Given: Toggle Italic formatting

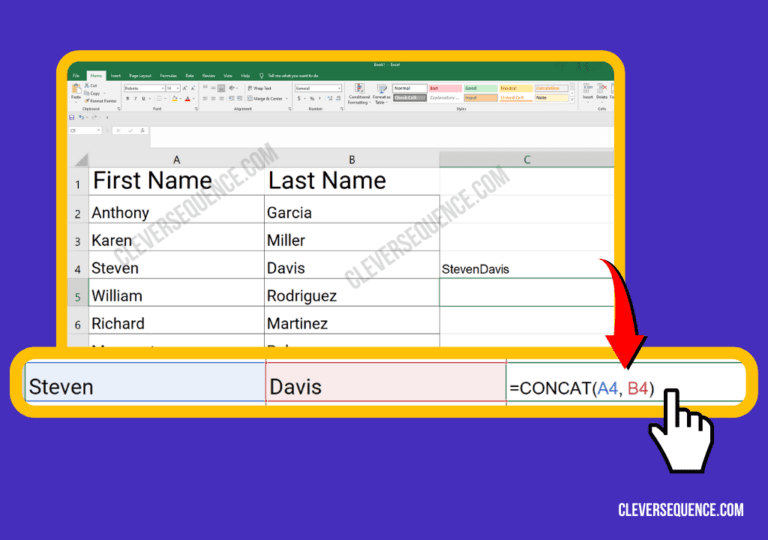Looking at the screenshot, I should tap(136, 98).
